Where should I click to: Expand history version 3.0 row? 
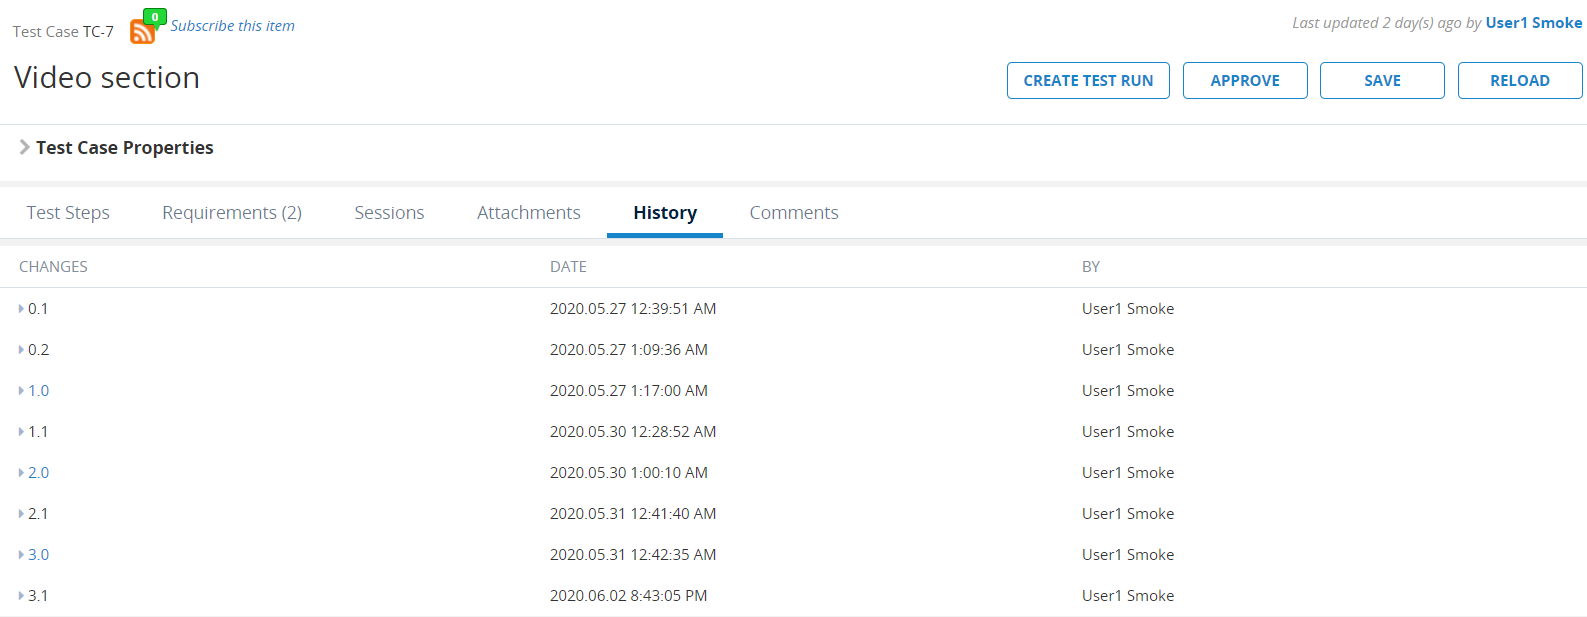(22, 555)
